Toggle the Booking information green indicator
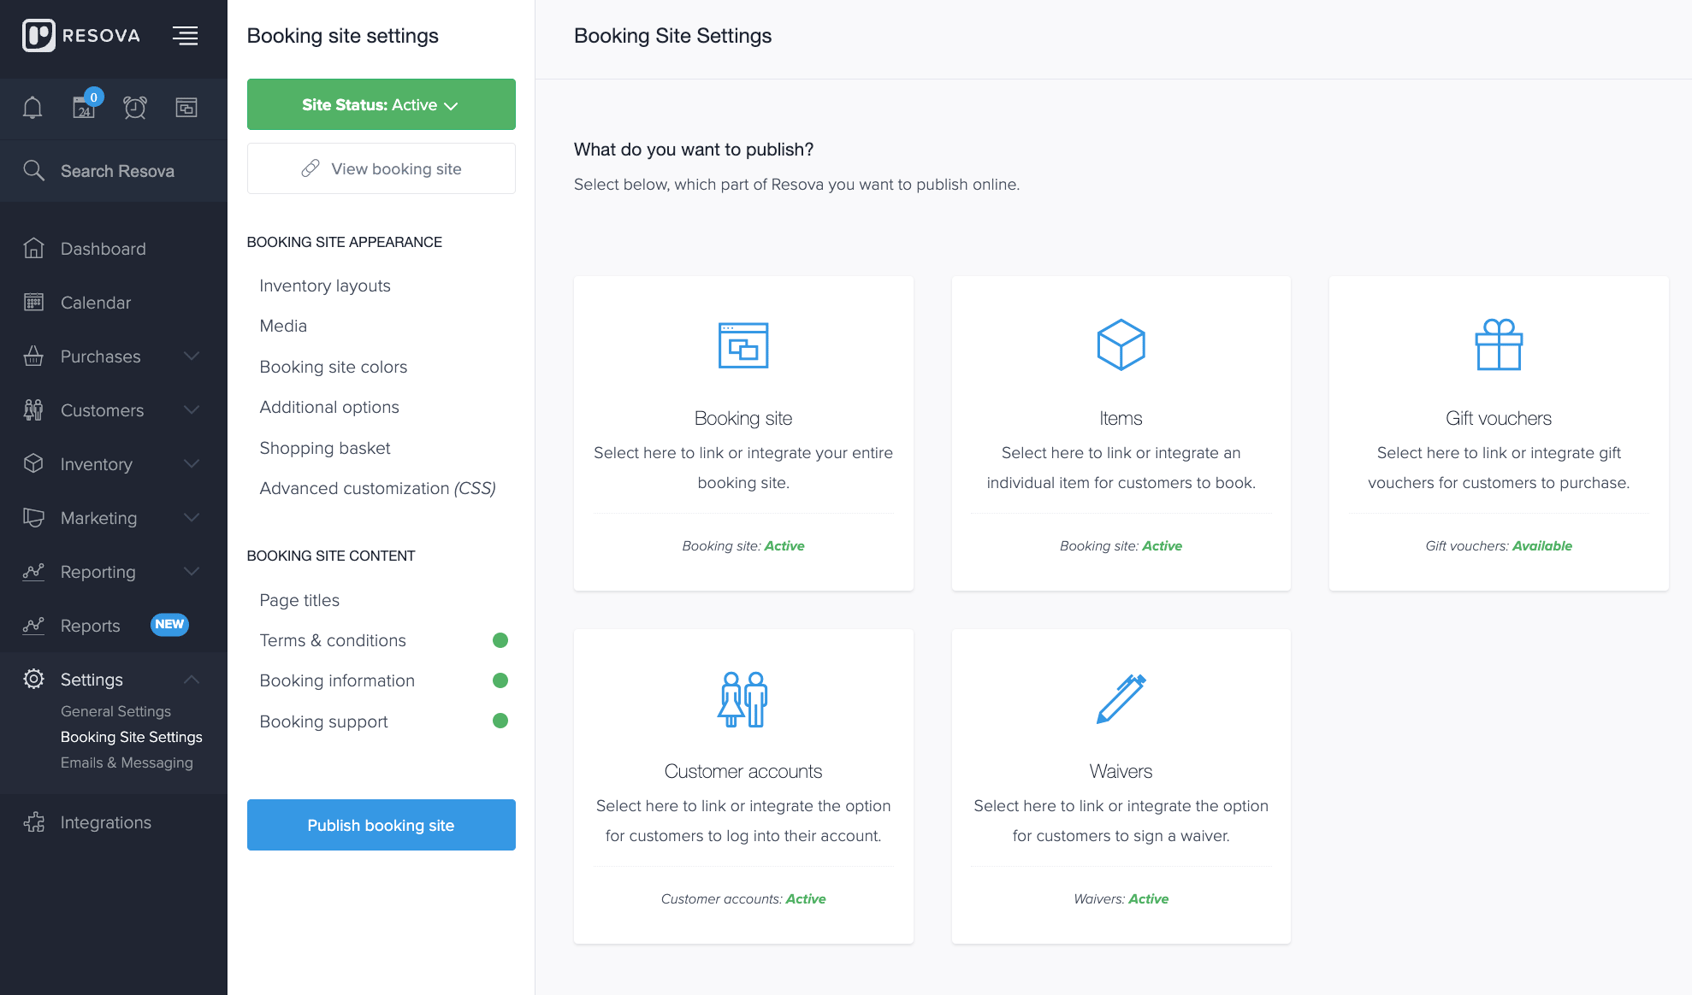The width and height of the screenshot is (1692, 995). pos(500,680)
